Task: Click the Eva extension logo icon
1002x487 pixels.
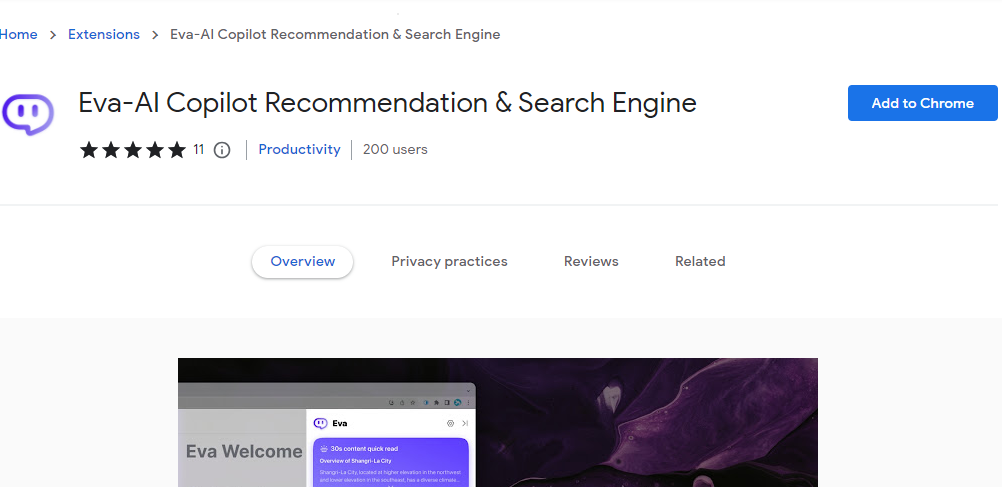Action: [x=26, y=115]
